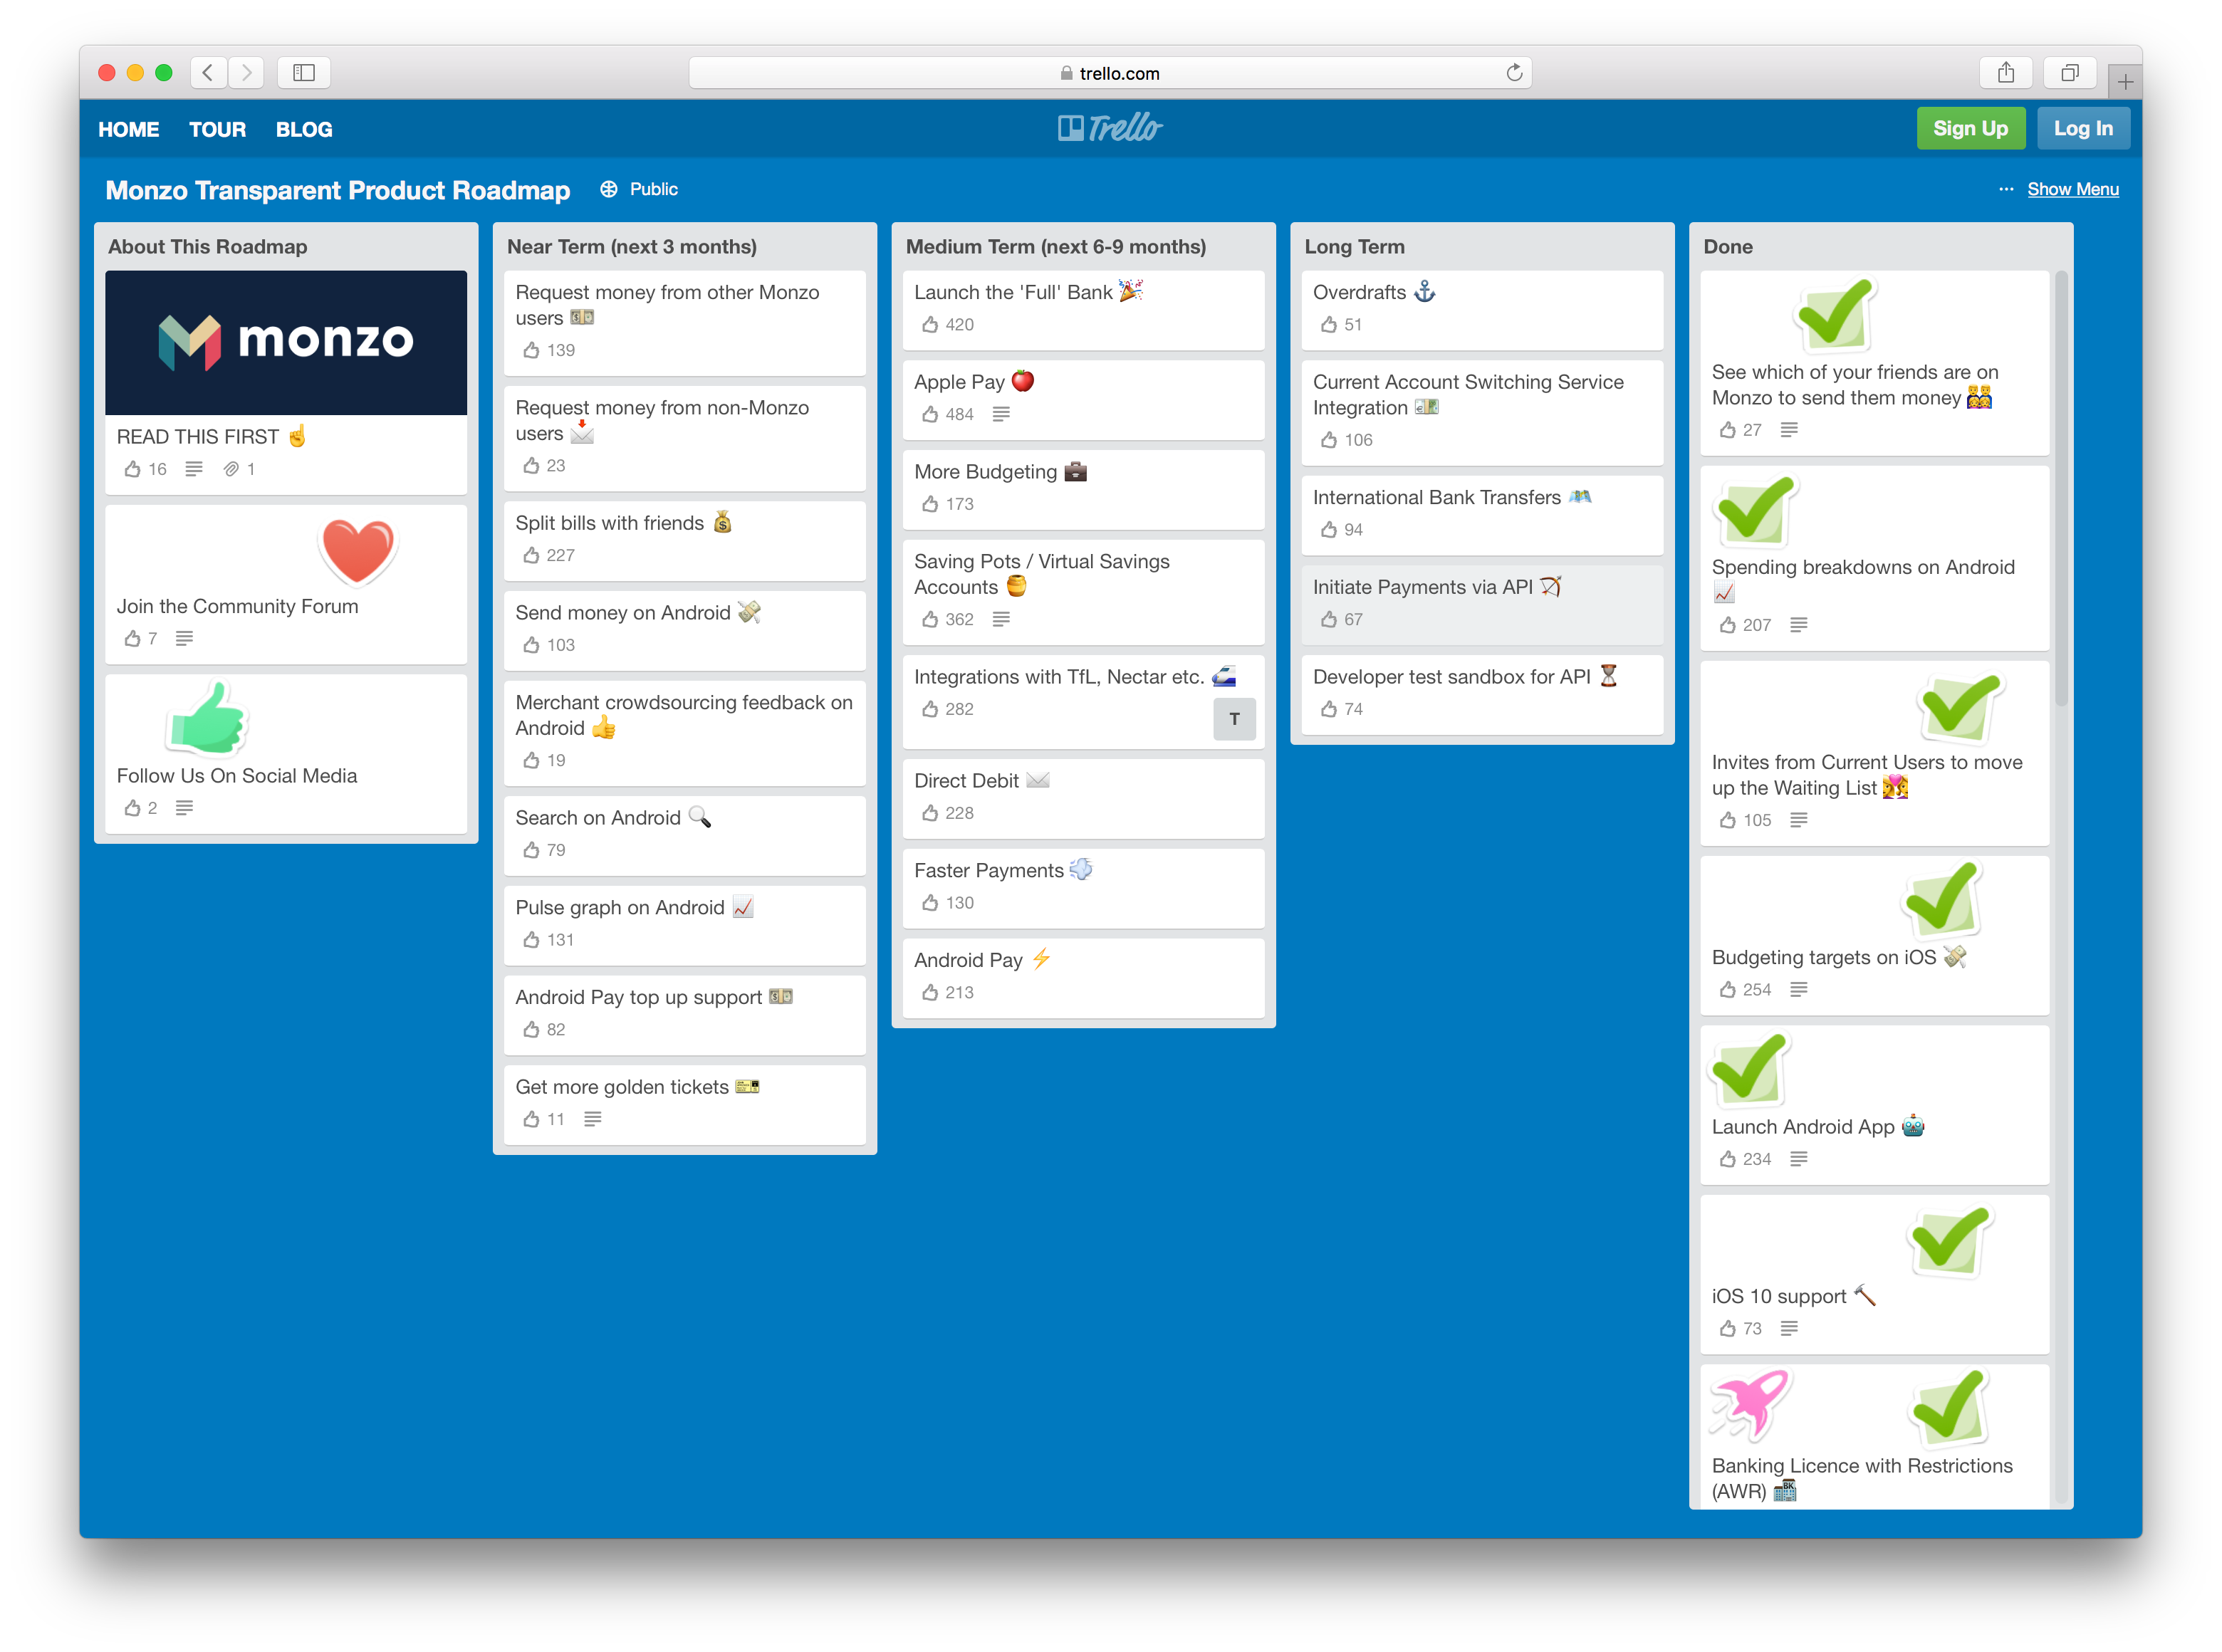Click the Trello logo in the navbar
2222x1652 pixels.
(x=1111, y=127)
